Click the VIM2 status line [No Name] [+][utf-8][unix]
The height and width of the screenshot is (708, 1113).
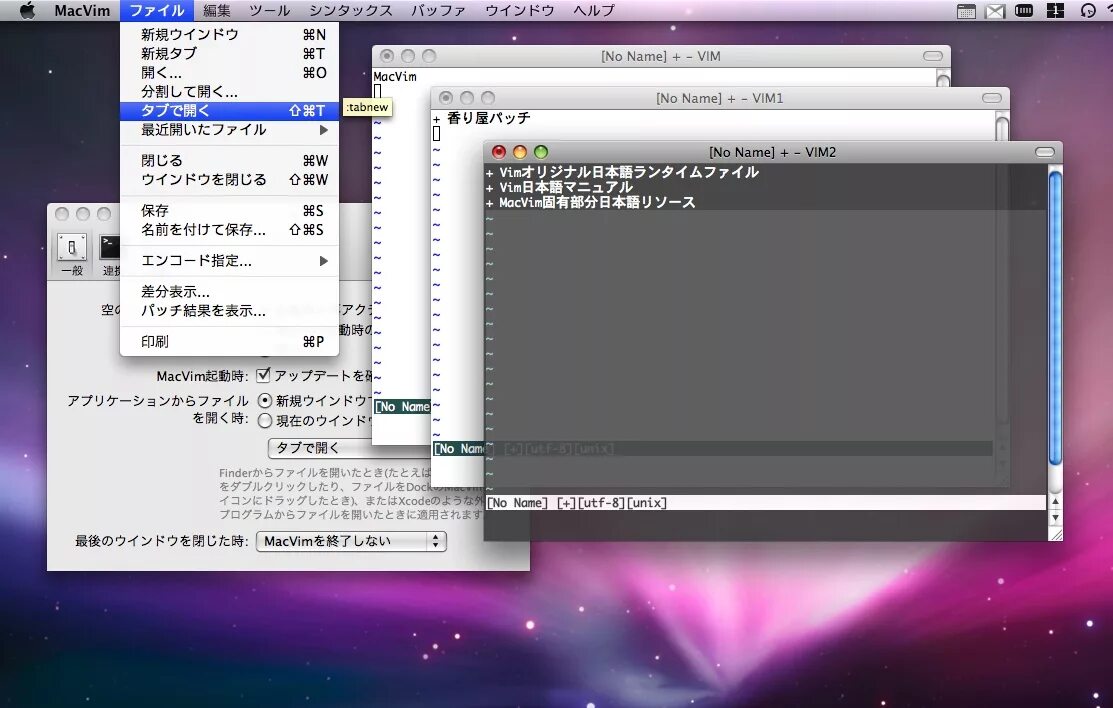point(765,503)
